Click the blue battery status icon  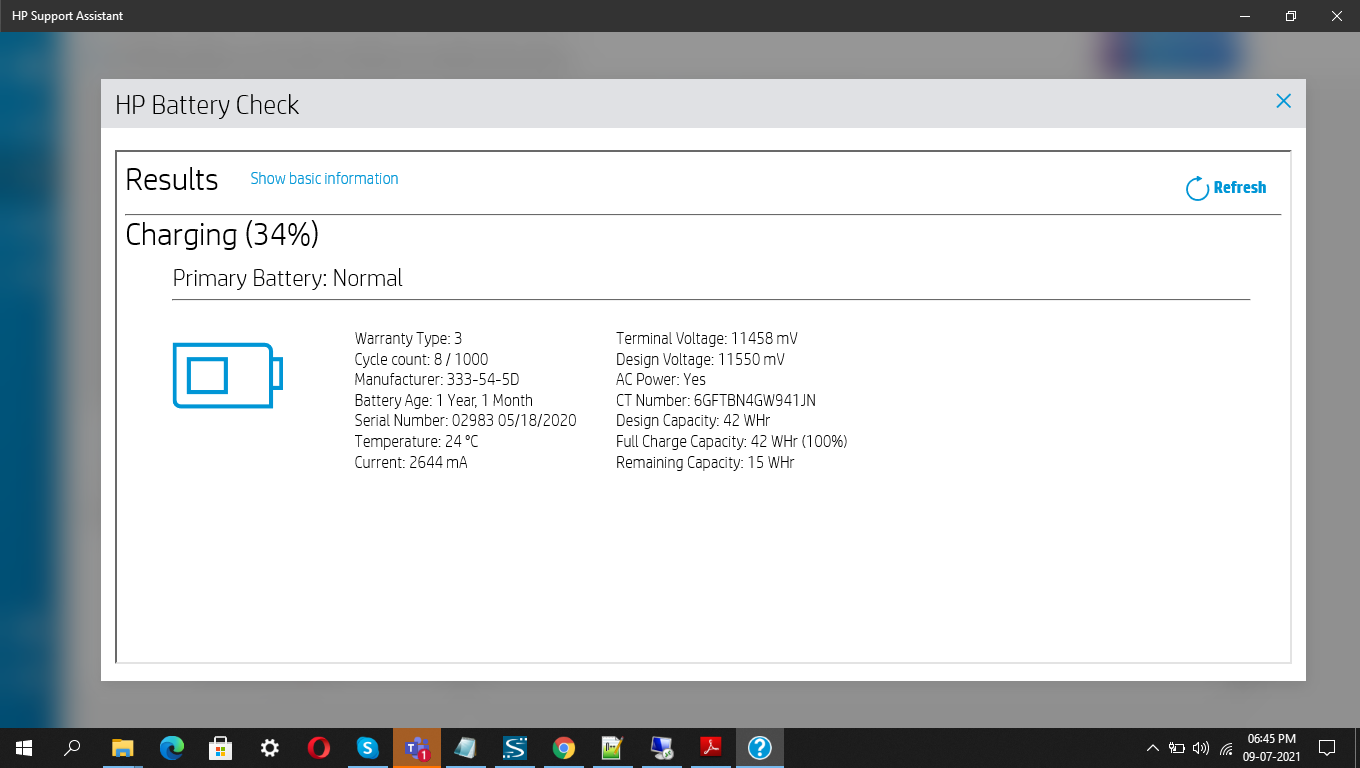tap(228, 375)
